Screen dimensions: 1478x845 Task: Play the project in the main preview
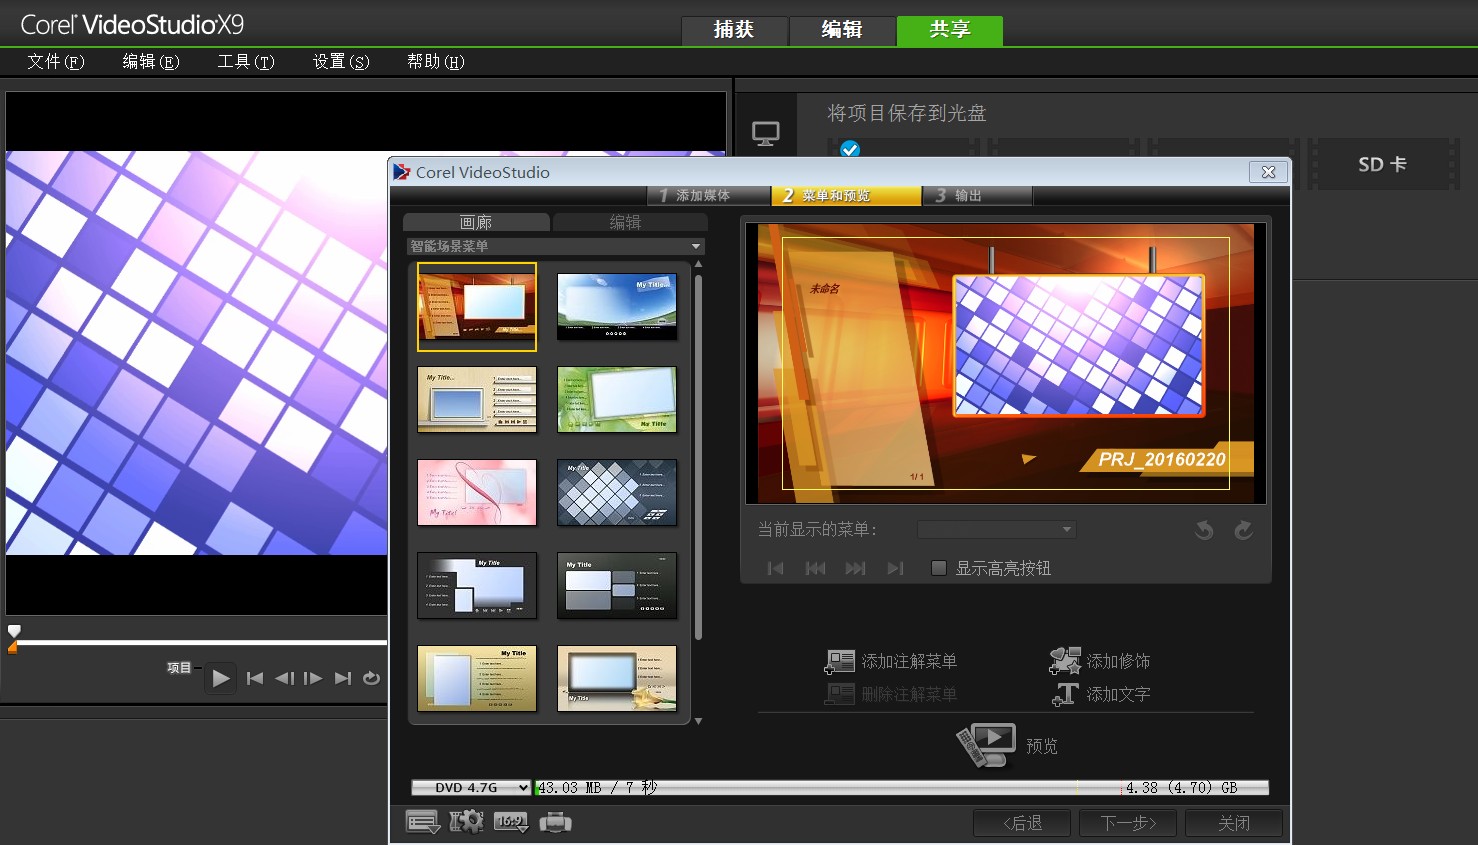(x=221, y=678)
